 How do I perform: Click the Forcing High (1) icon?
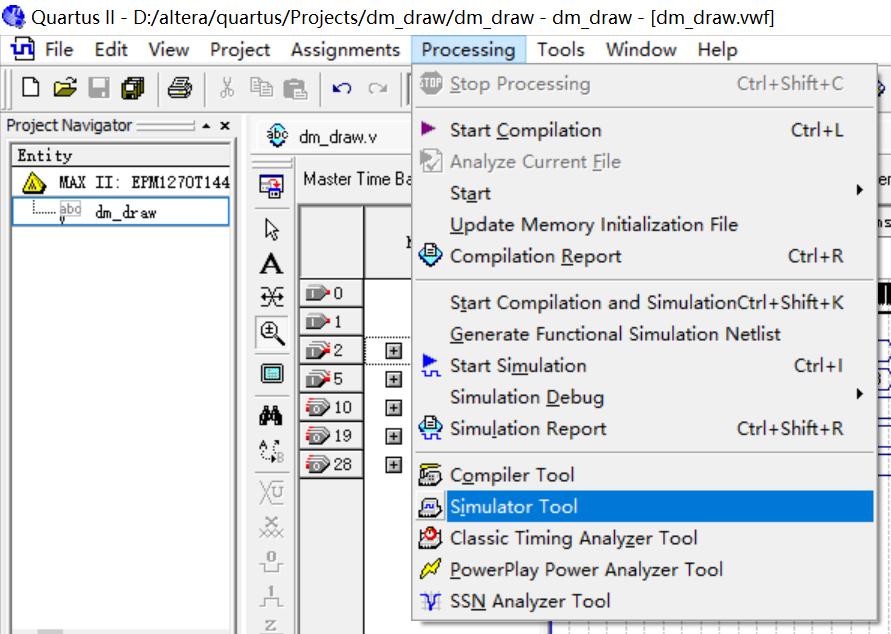pos(272,596)
